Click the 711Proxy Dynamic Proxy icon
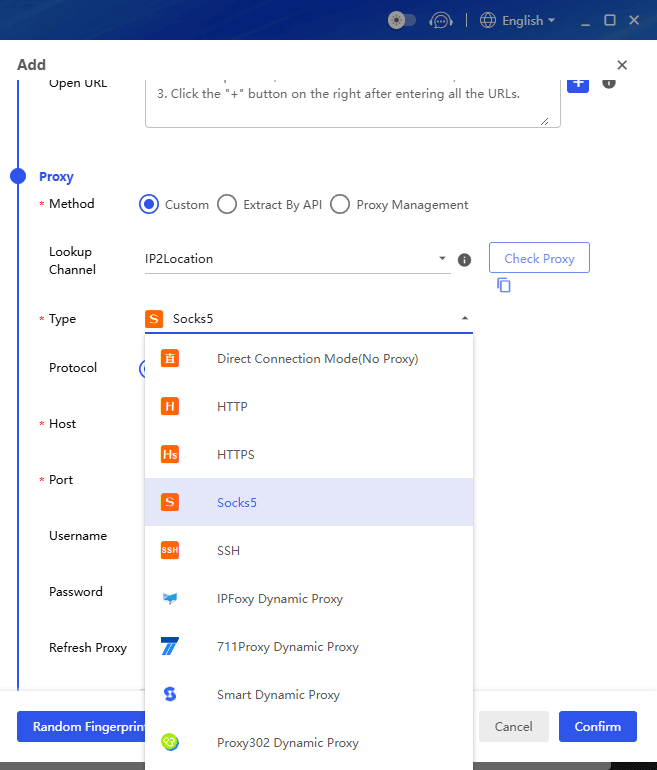This screenshot has width=657, height=770. [x=170, y=646]
